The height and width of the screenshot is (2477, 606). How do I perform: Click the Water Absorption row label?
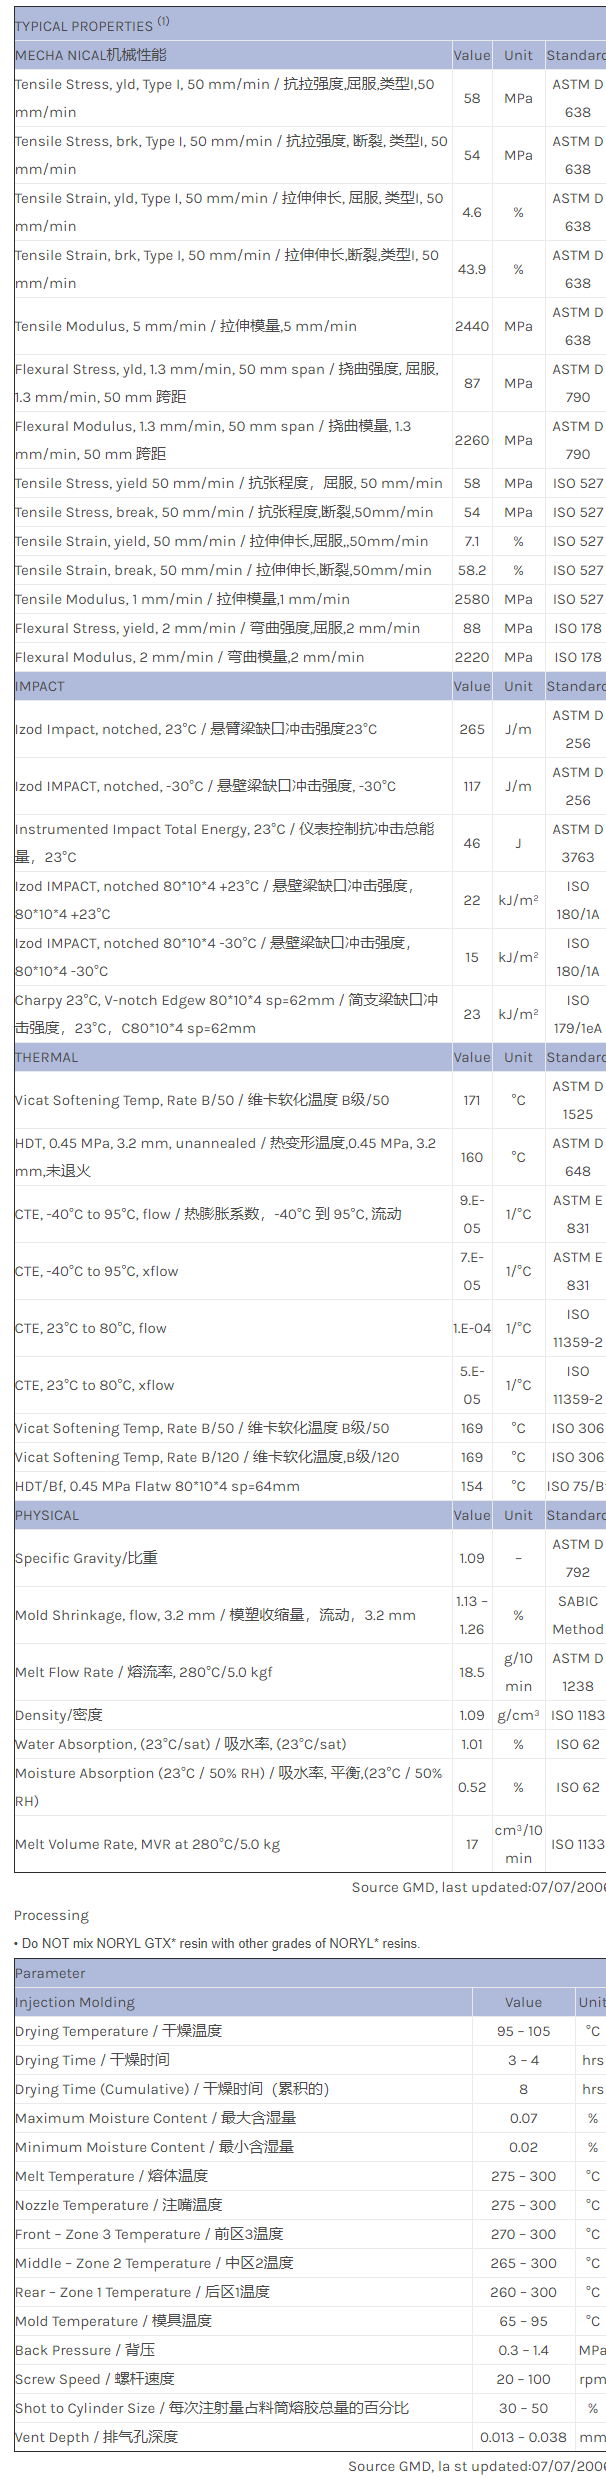click(x=181, y=1744)
